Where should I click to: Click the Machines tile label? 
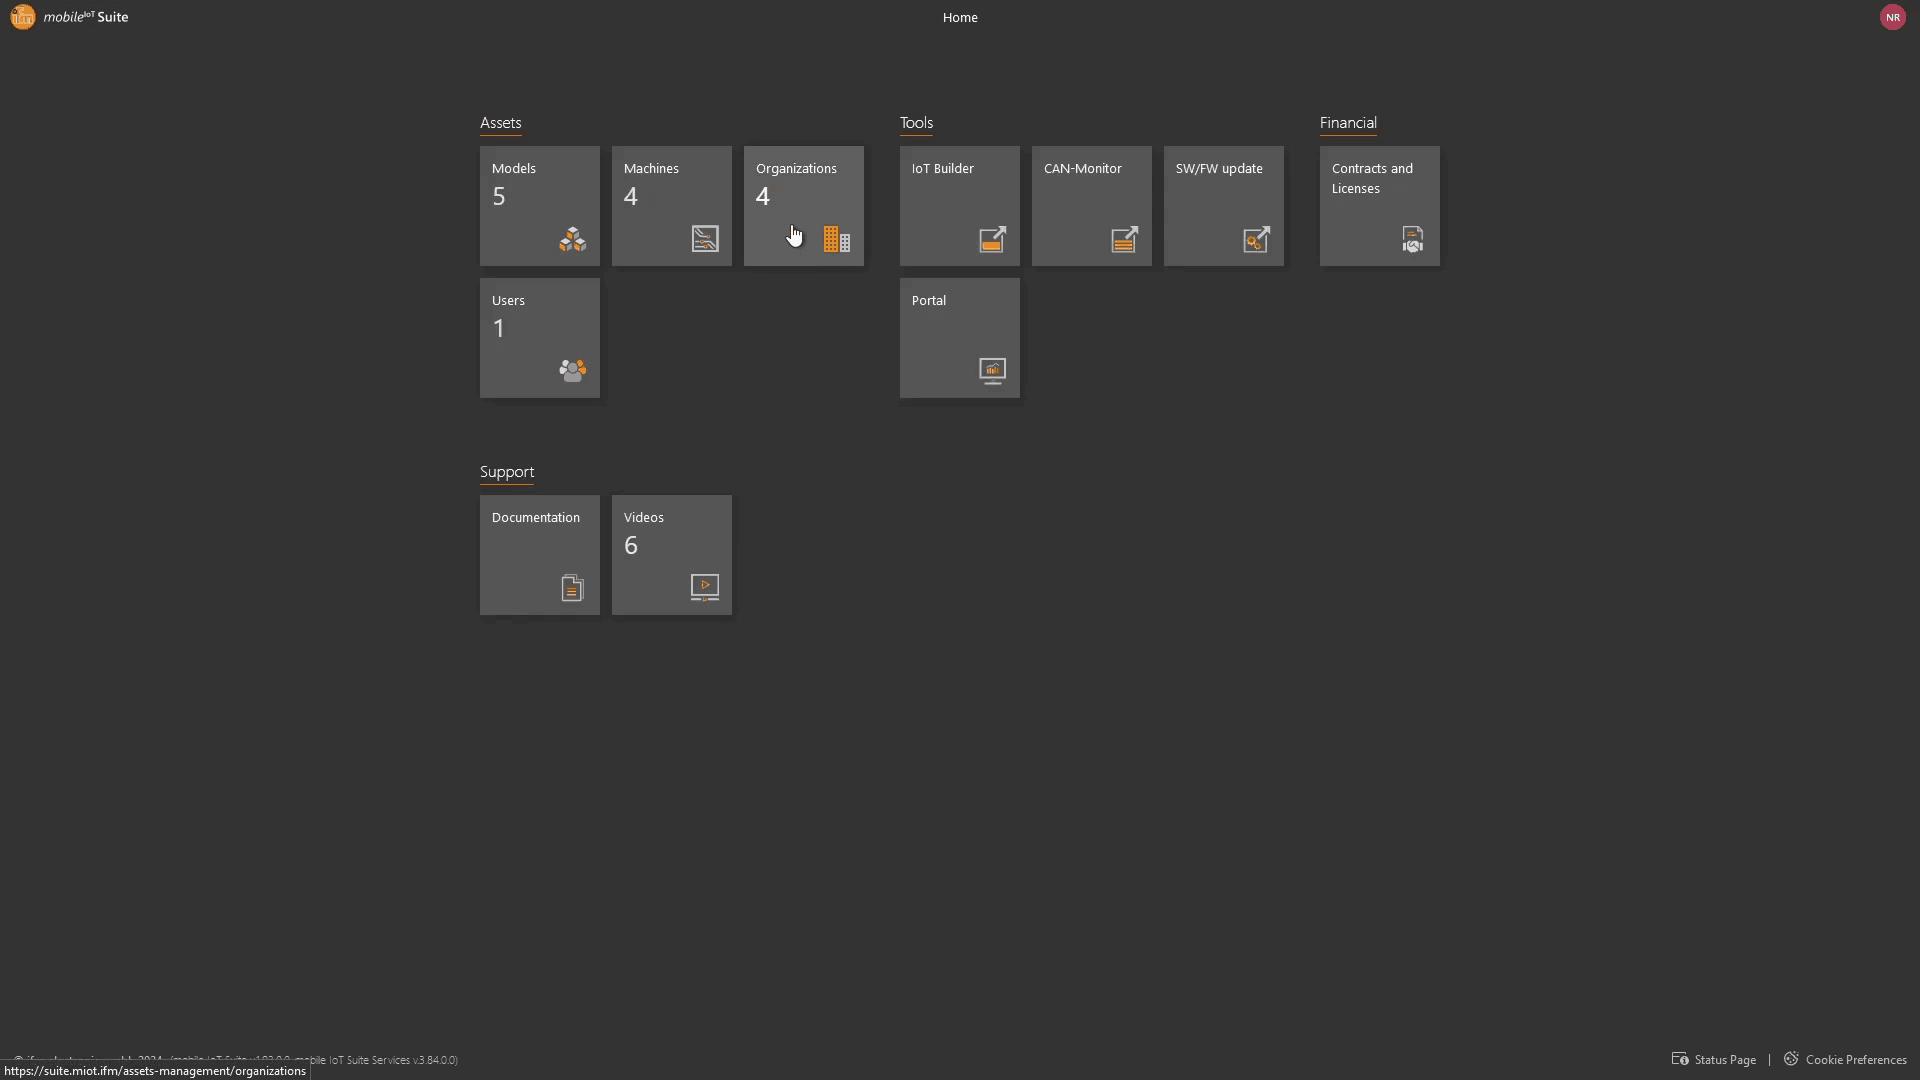(x=651, y=168)
